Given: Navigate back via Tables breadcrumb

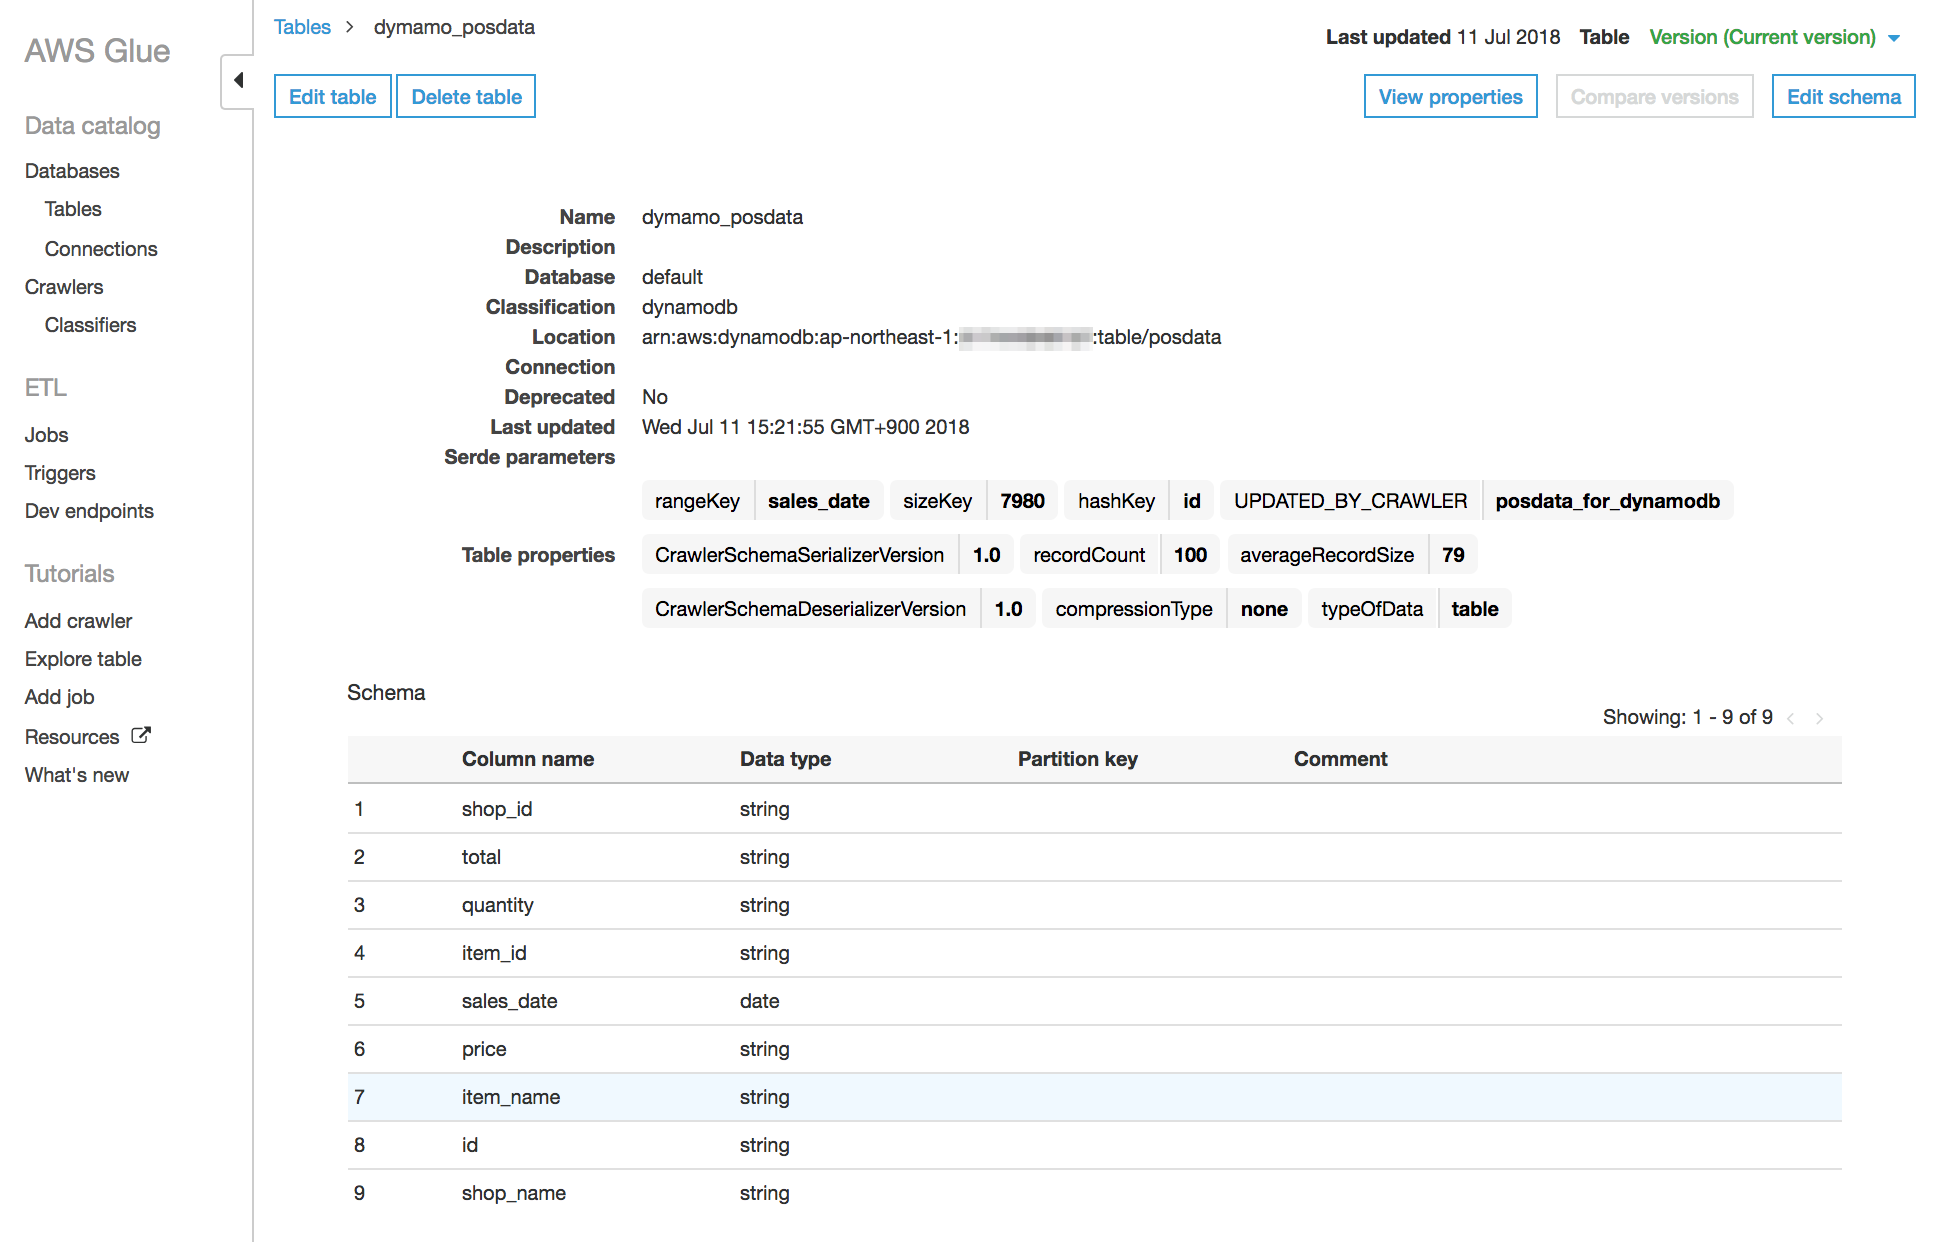Looking at the screenshot, I should click(302, 27).
